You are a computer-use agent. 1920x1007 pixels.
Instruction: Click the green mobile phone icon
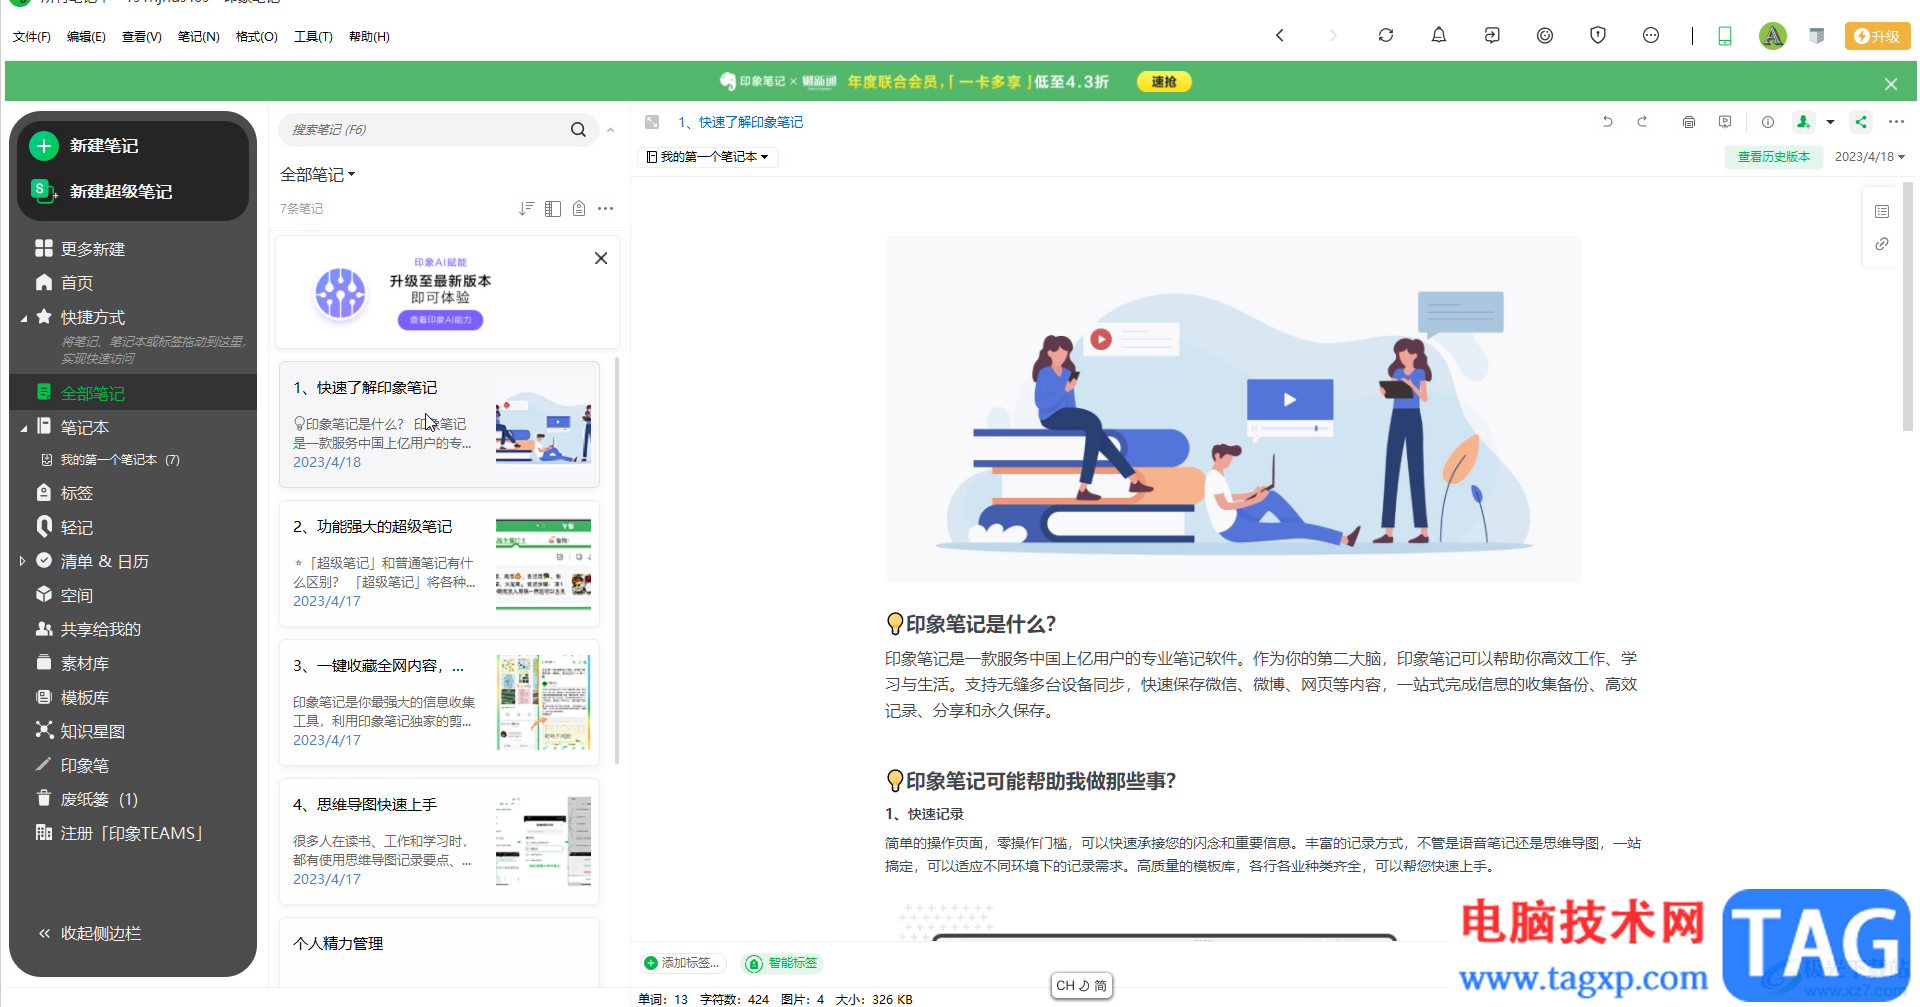pos(1724,36)
